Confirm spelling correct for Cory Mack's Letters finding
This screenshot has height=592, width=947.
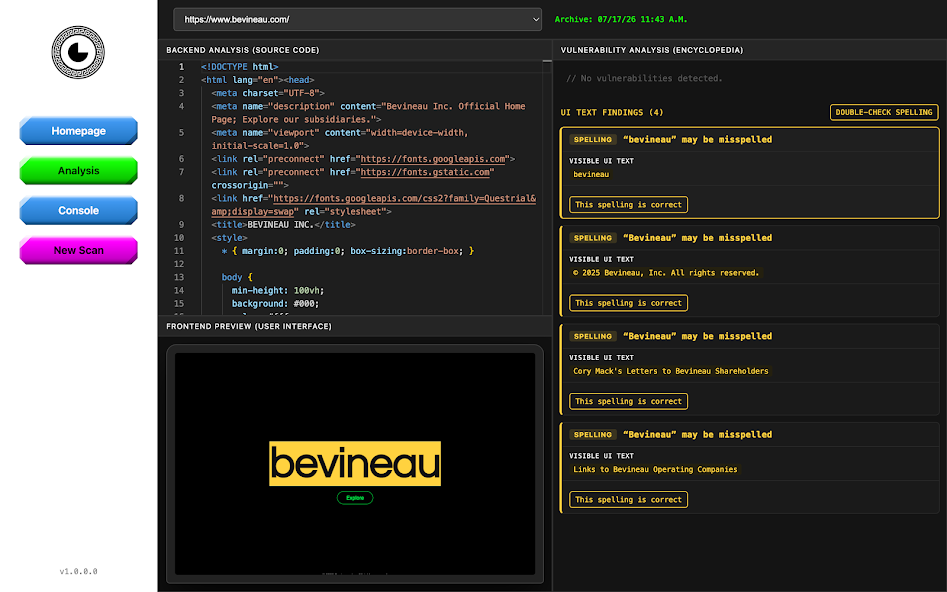tap(628, 401)
